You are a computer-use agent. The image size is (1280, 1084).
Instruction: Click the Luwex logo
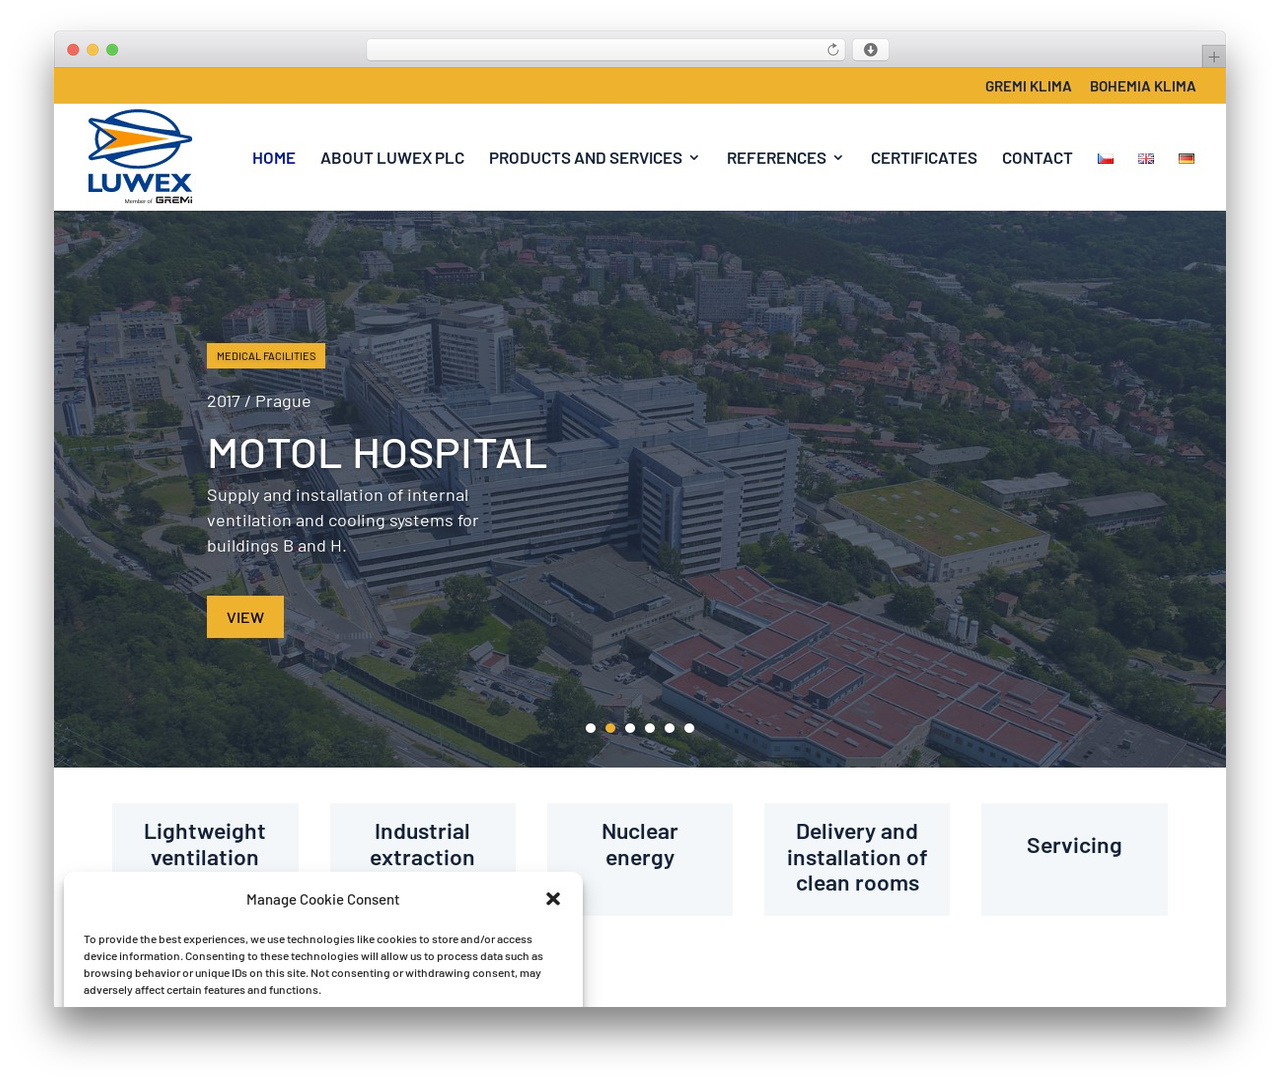coord(139,157)
